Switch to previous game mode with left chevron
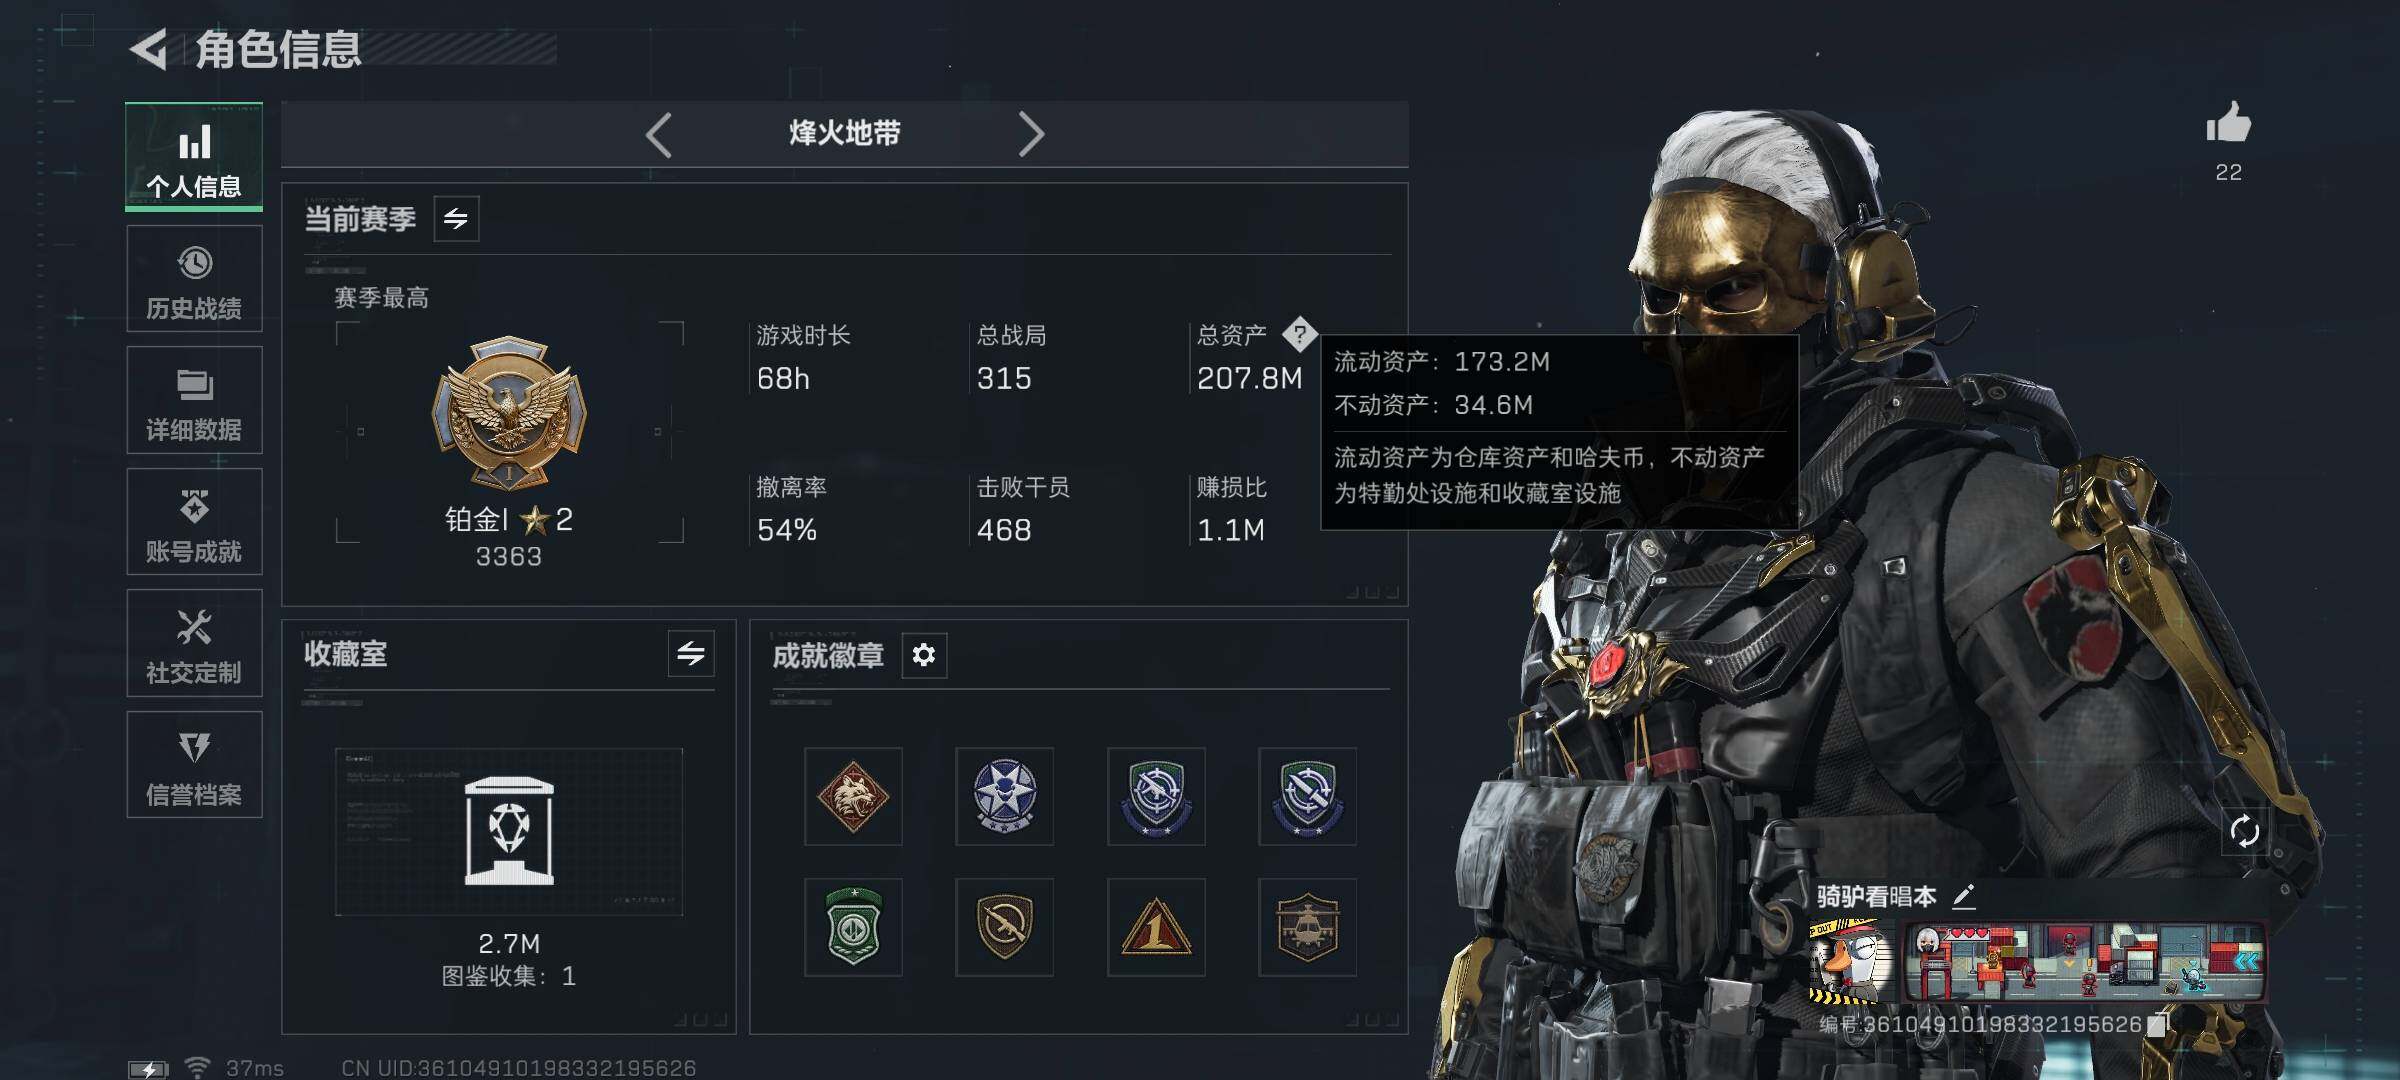2400x1080 pixels. (x=658, y=134)
